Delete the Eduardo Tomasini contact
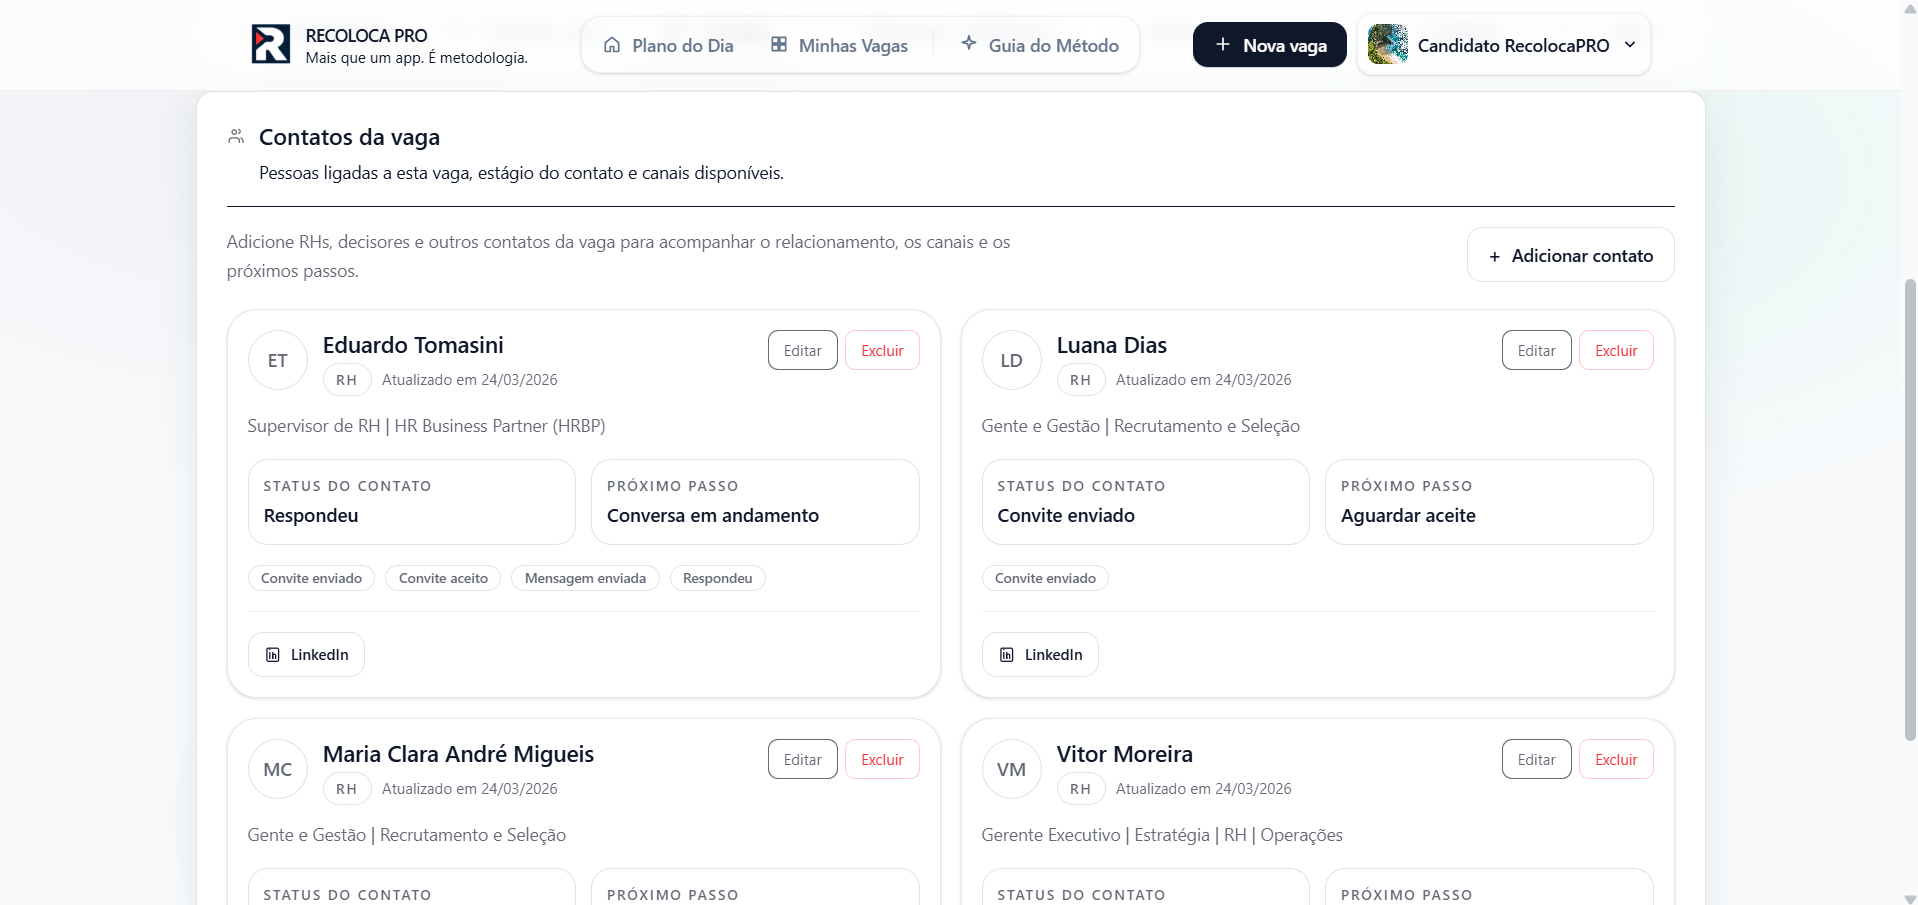Image resolution: width=1918 pixels, height=905 pixels. (881, 351)
